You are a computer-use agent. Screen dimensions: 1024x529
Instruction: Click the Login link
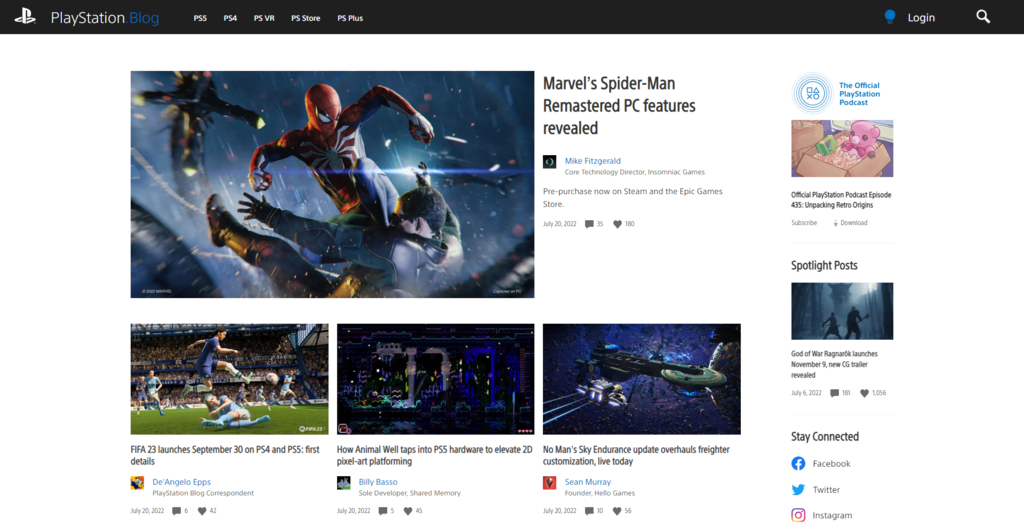(921, 18)
